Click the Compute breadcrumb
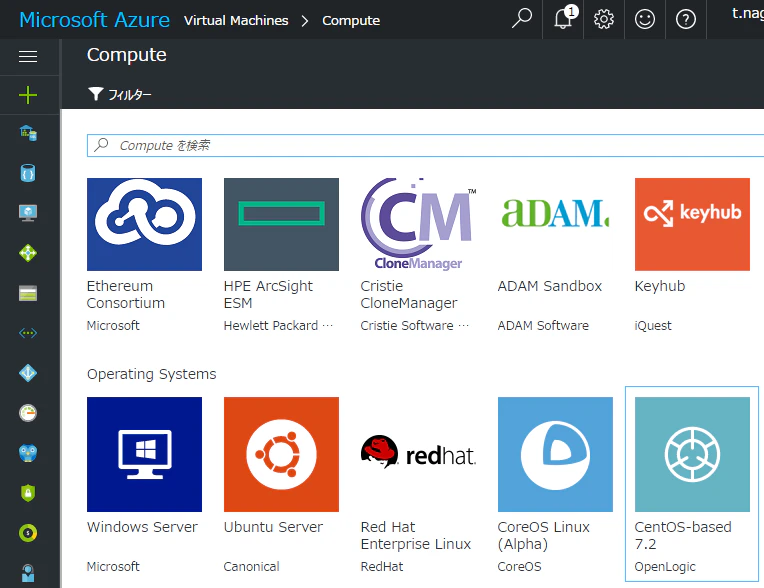This screenshot has height=588, width=764. (x=351, y=20)
